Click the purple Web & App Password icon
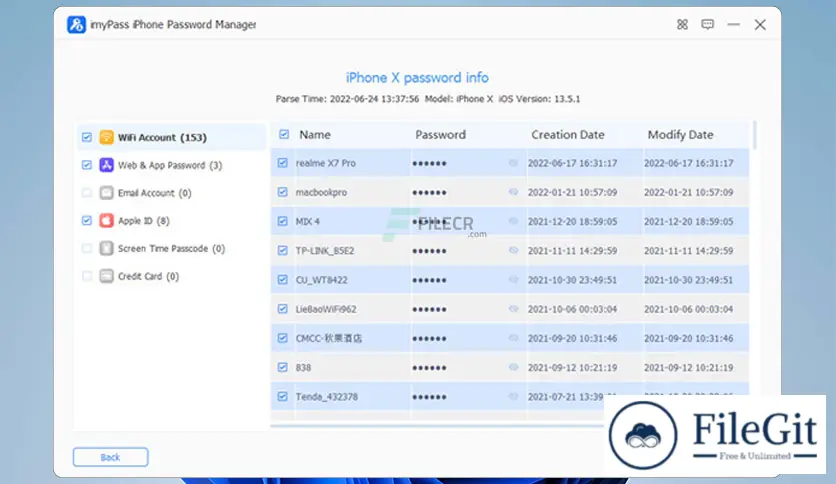The image size is (836, 484). click(107, 165)
